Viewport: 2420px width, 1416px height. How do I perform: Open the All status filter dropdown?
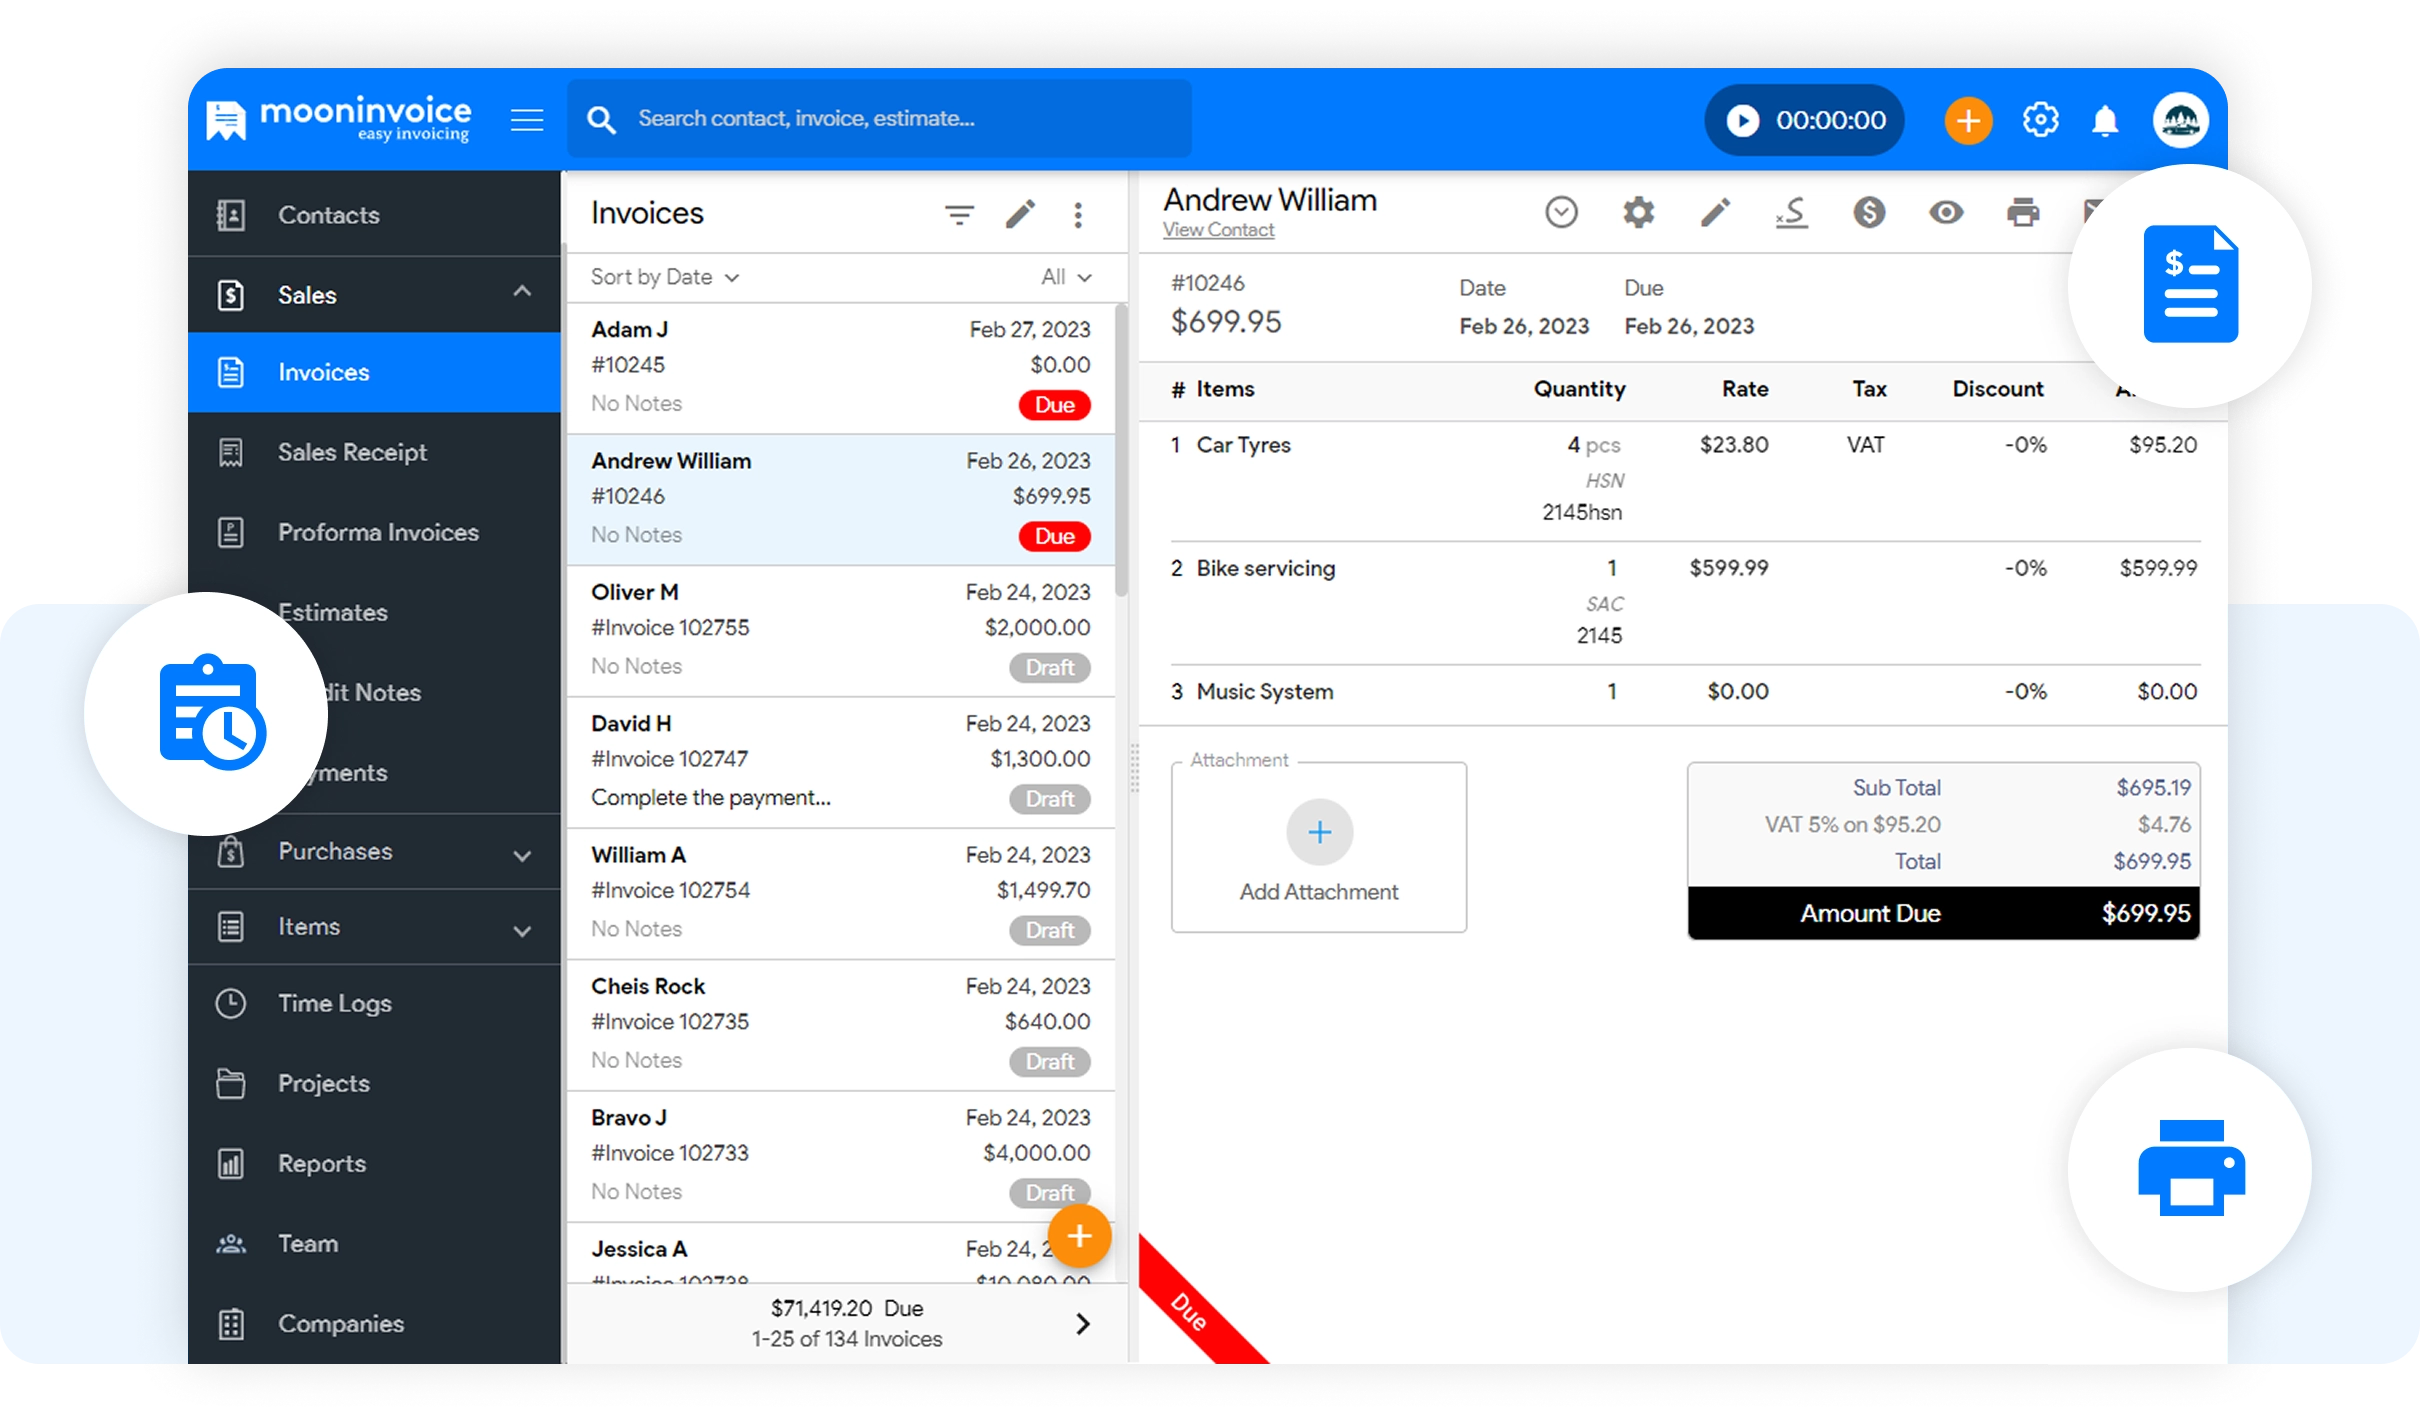1066,277
